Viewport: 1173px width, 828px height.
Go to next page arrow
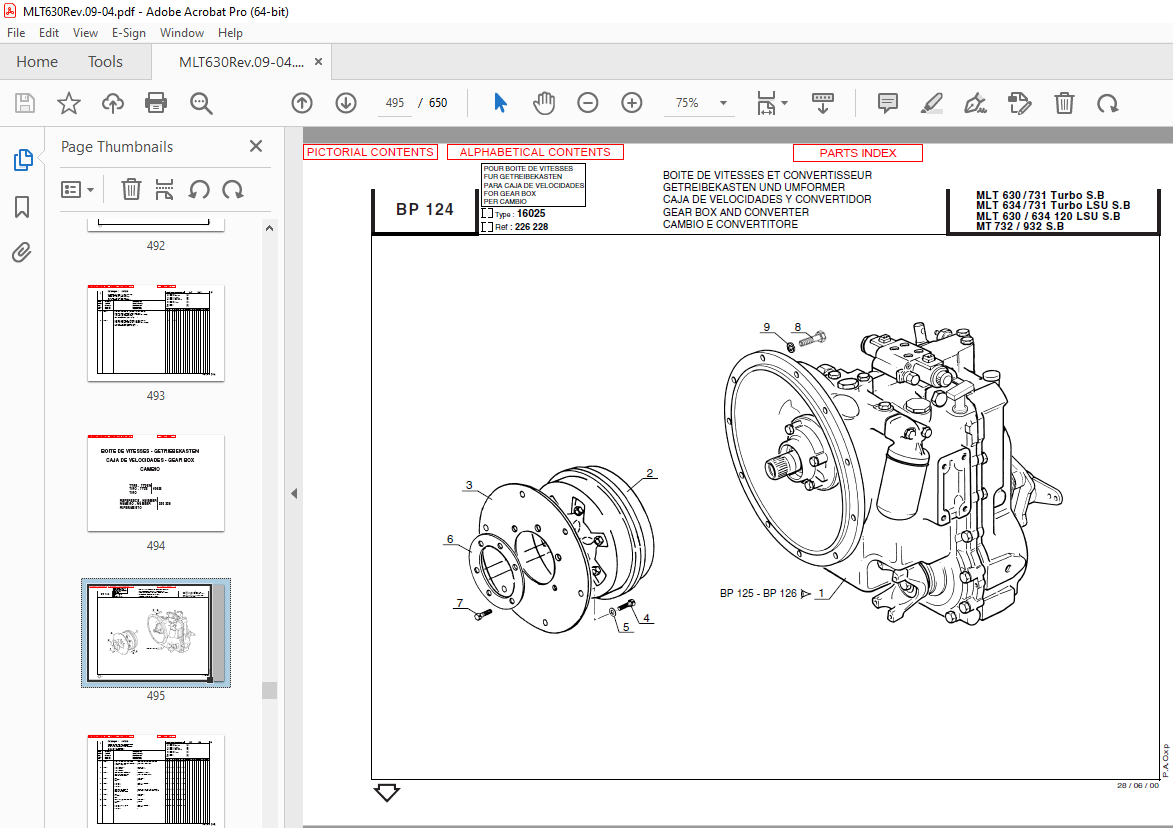346,103
